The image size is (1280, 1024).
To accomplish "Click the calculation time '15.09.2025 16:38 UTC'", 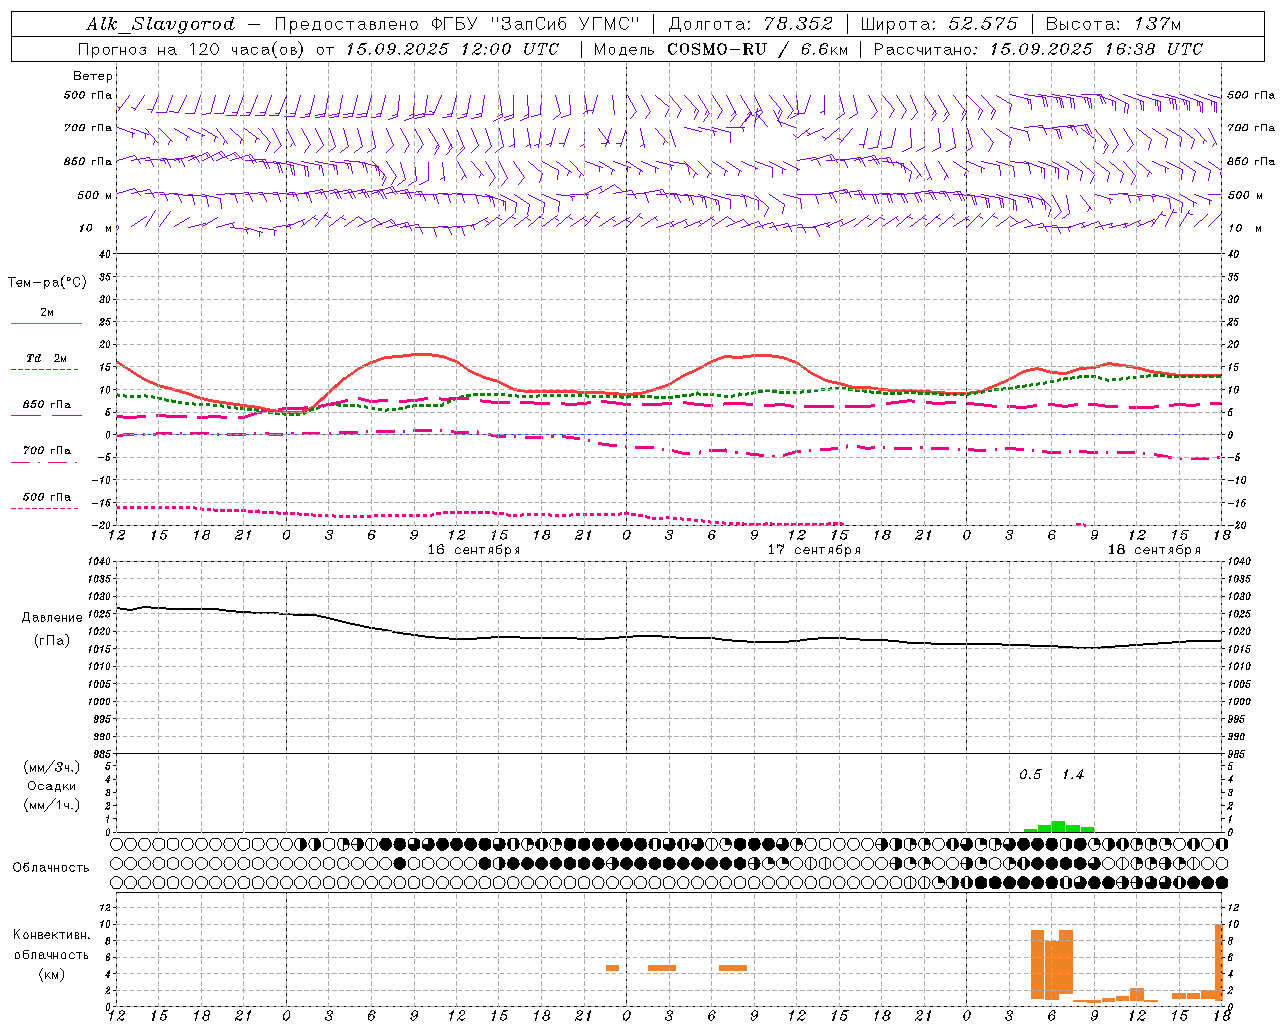I will pos(1096,48).
